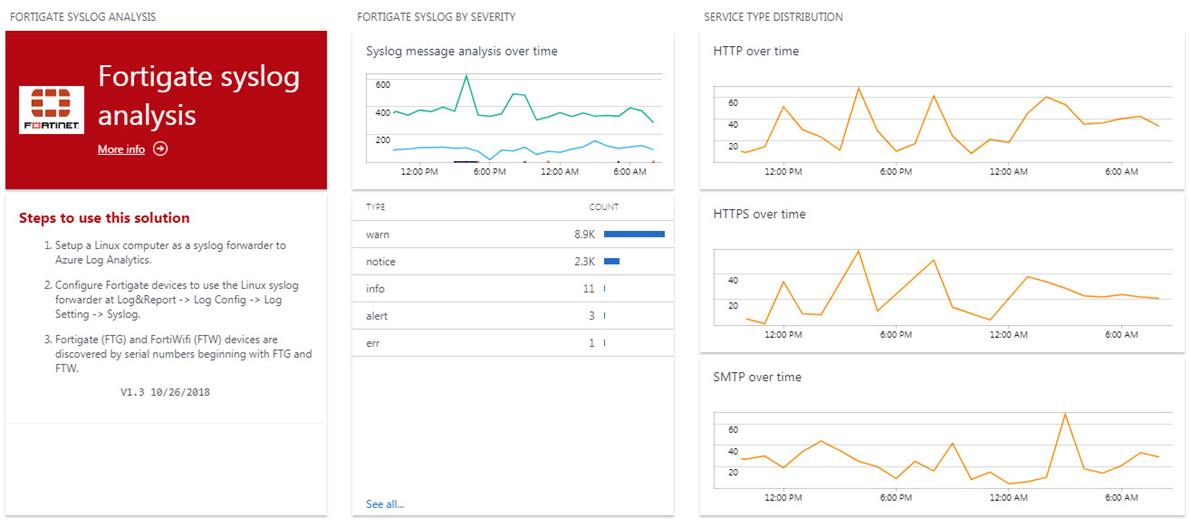
Task: Select the err severity row
Action: pyautogui.click(x=512, y=343)
